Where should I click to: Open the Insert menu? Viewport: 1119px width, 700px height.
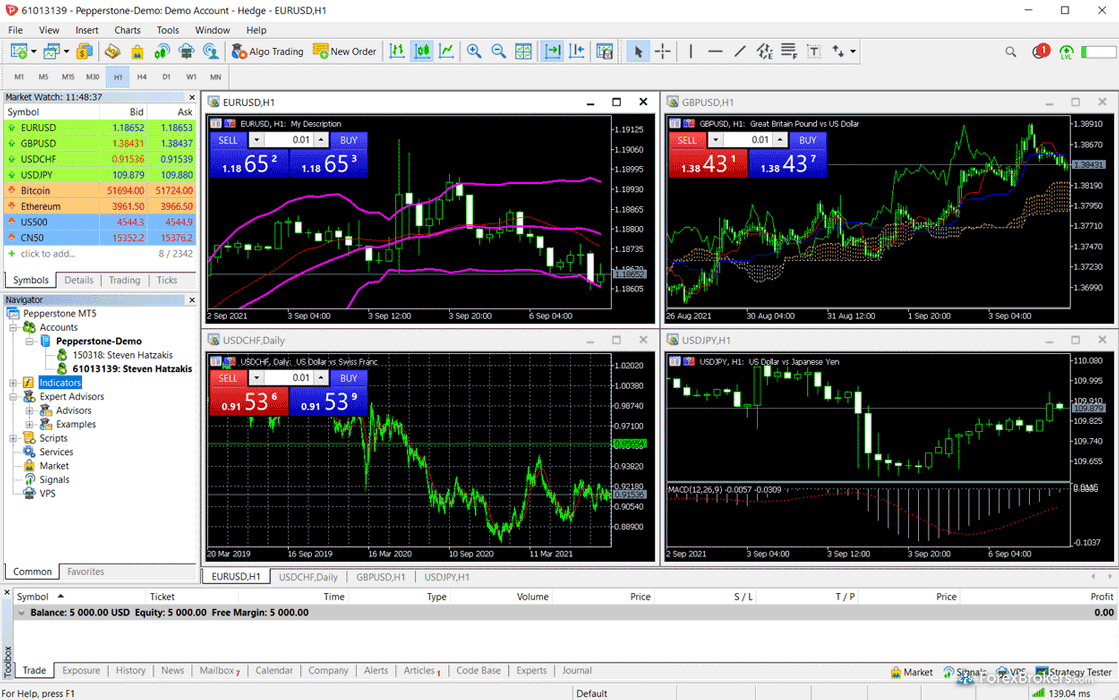87,30
